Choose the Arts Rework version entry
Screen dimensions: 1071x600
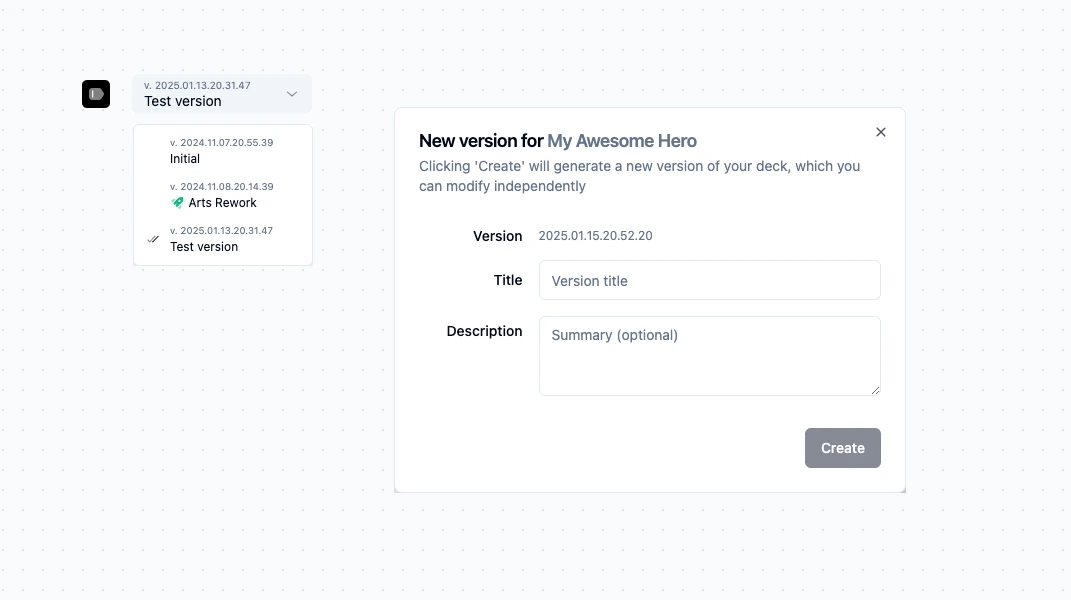[222, 203]
